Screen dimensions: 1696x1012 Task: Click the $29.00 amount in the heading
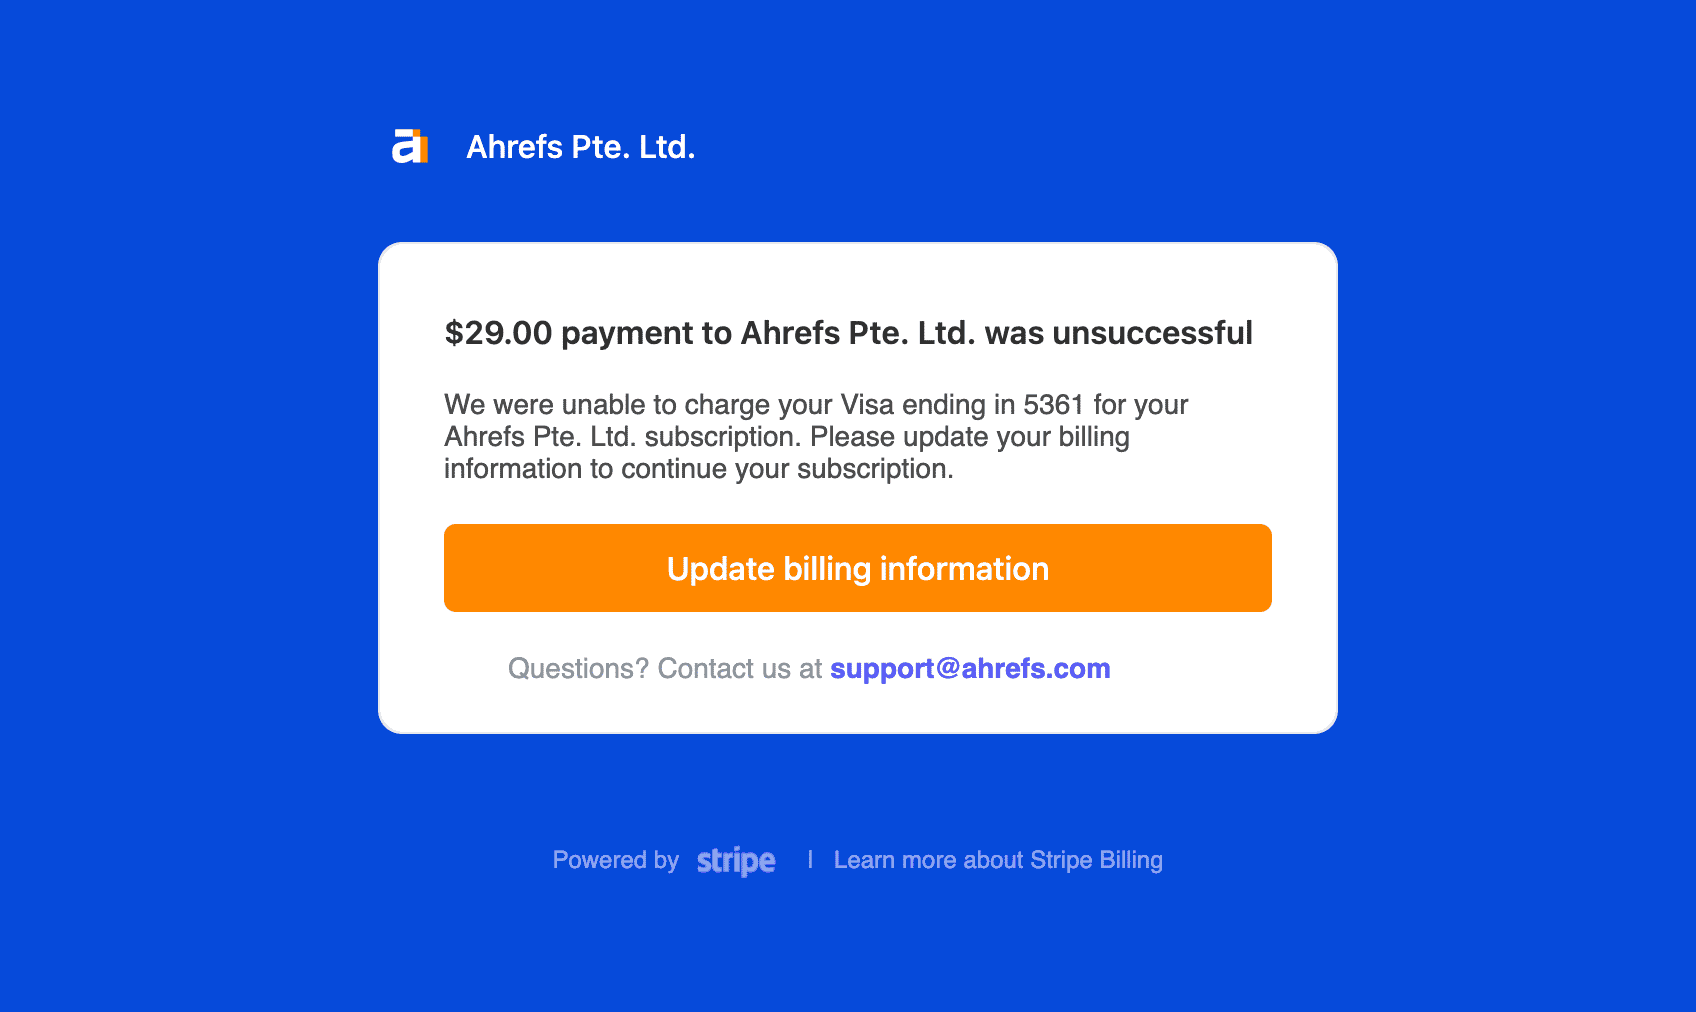[498, 333]
